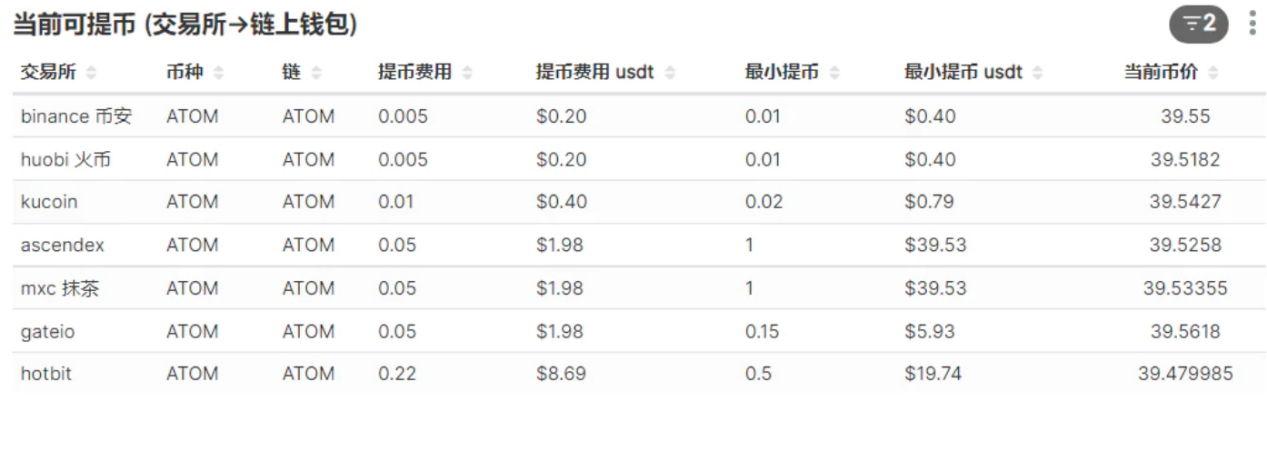Select the mxc 抹茶 row
Viewport: 1267px width, 462px height.
(59, 288)
